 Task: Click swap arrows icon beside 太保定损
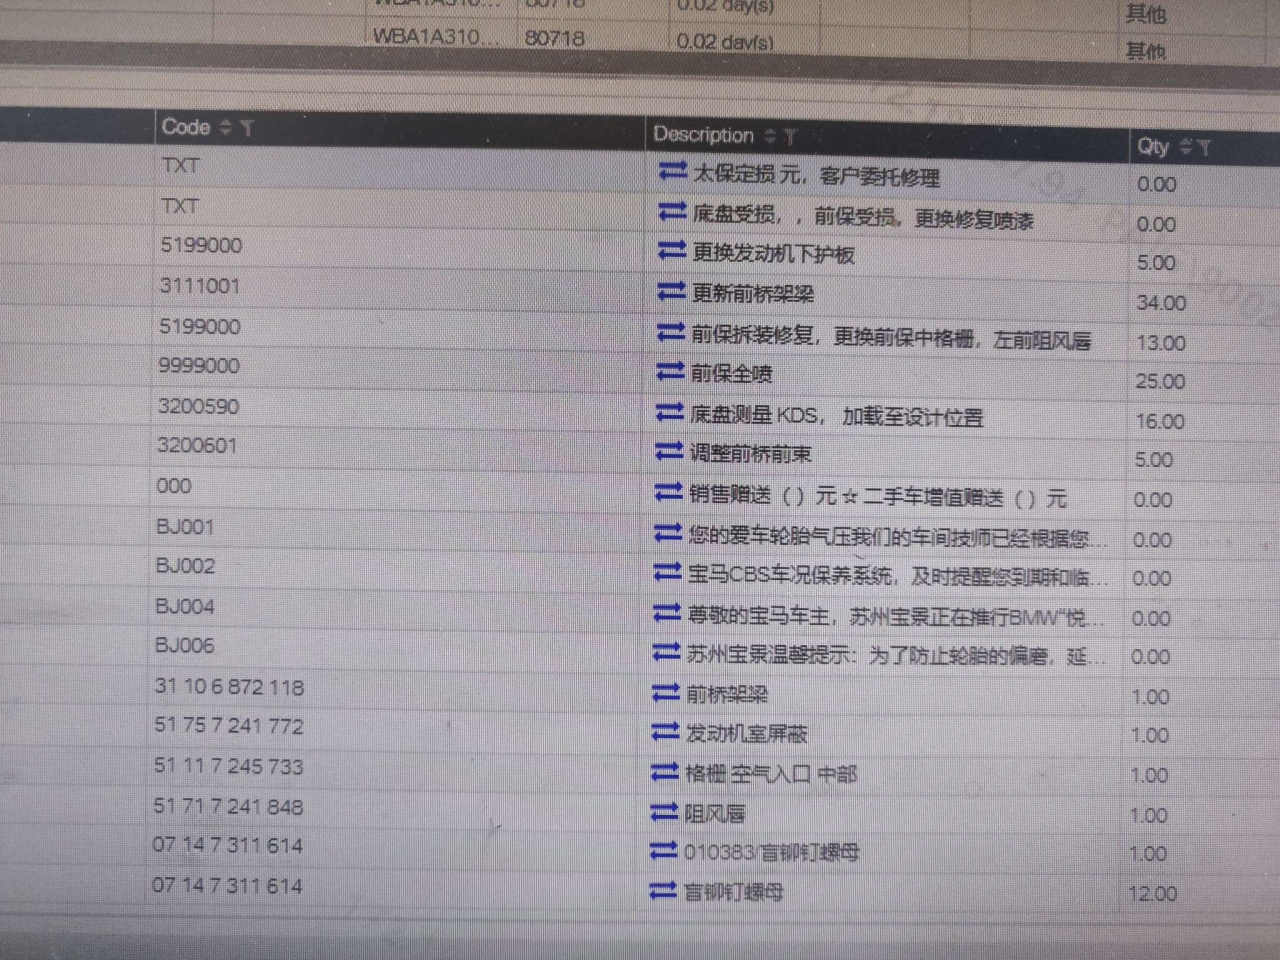tap(673, 171)
